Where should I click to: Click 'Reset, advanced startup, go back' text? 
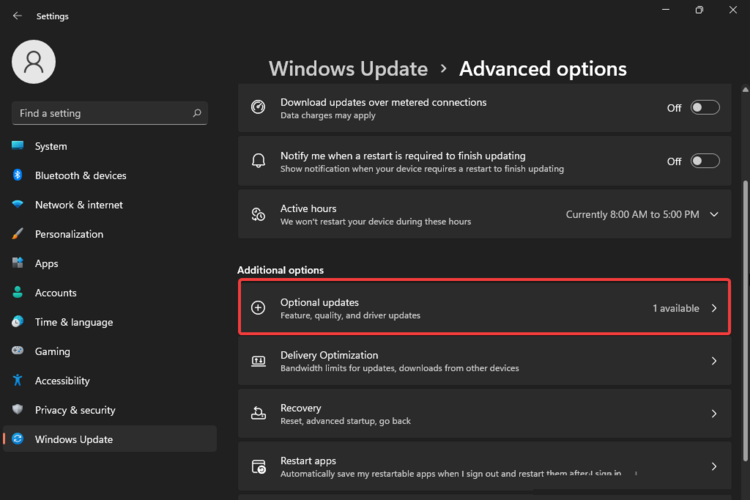345,421
